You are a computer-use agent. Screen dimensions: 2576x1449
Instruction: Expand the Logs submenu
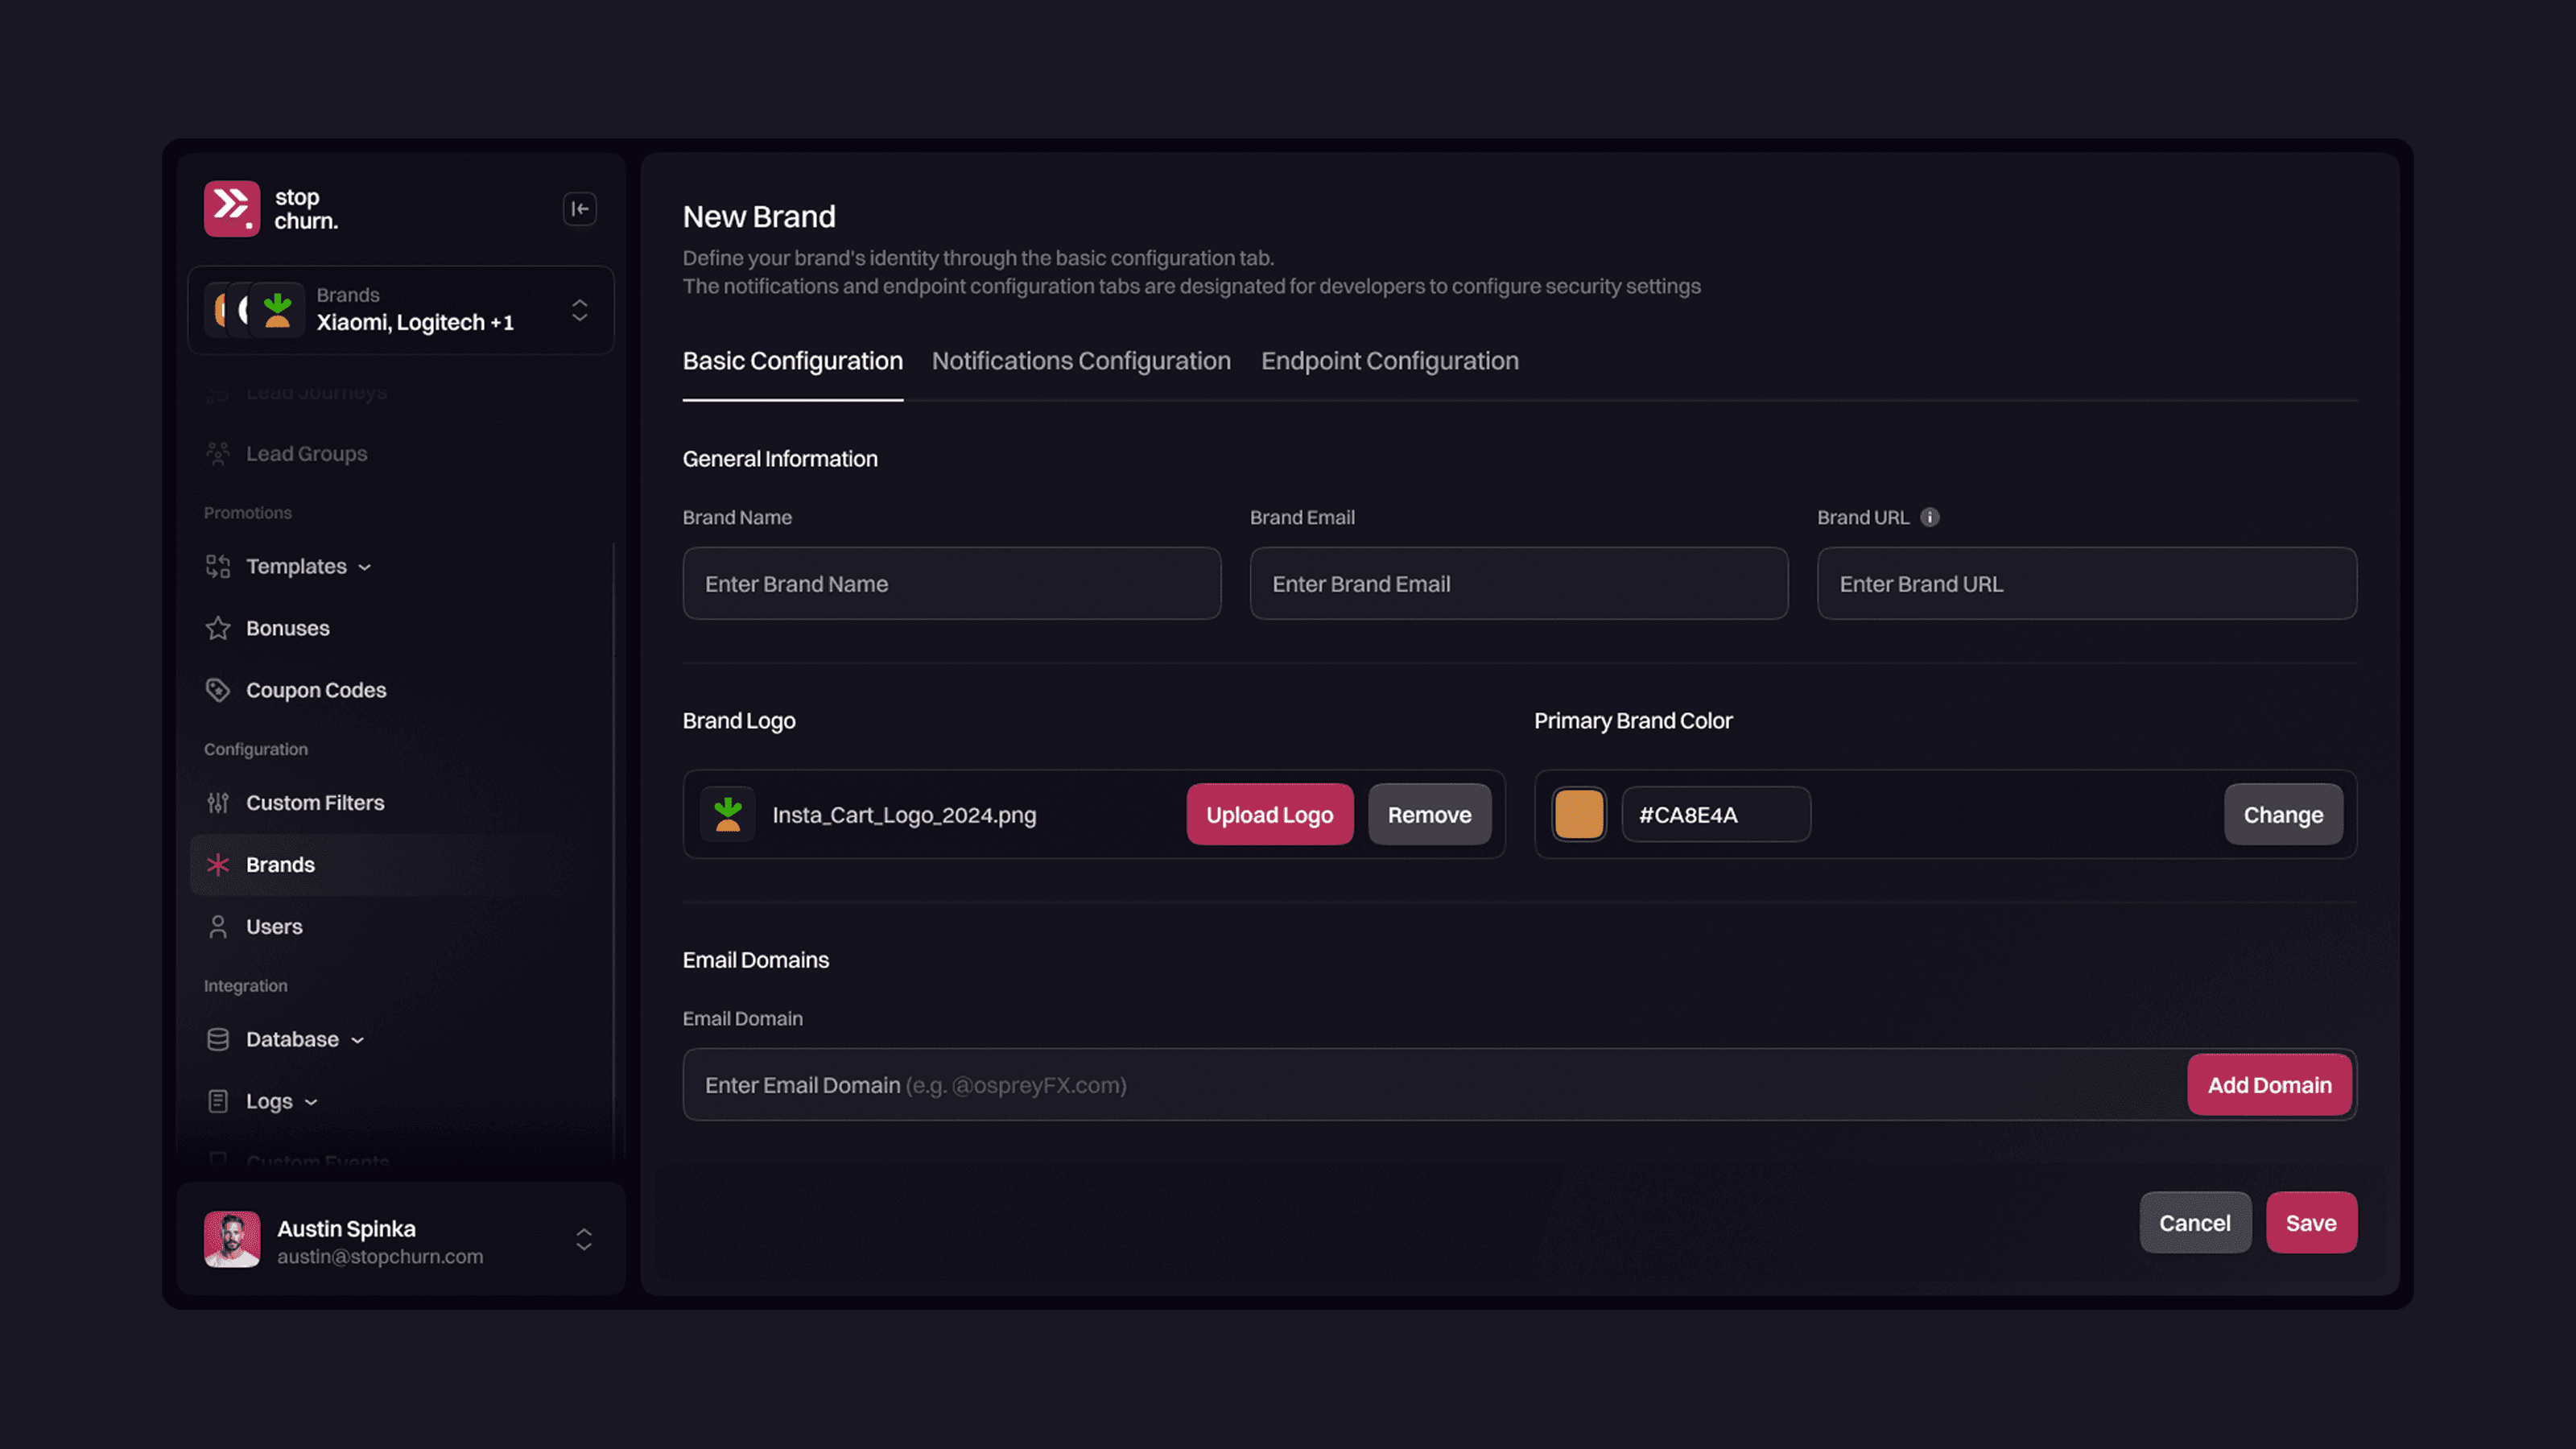[311, 1102]
